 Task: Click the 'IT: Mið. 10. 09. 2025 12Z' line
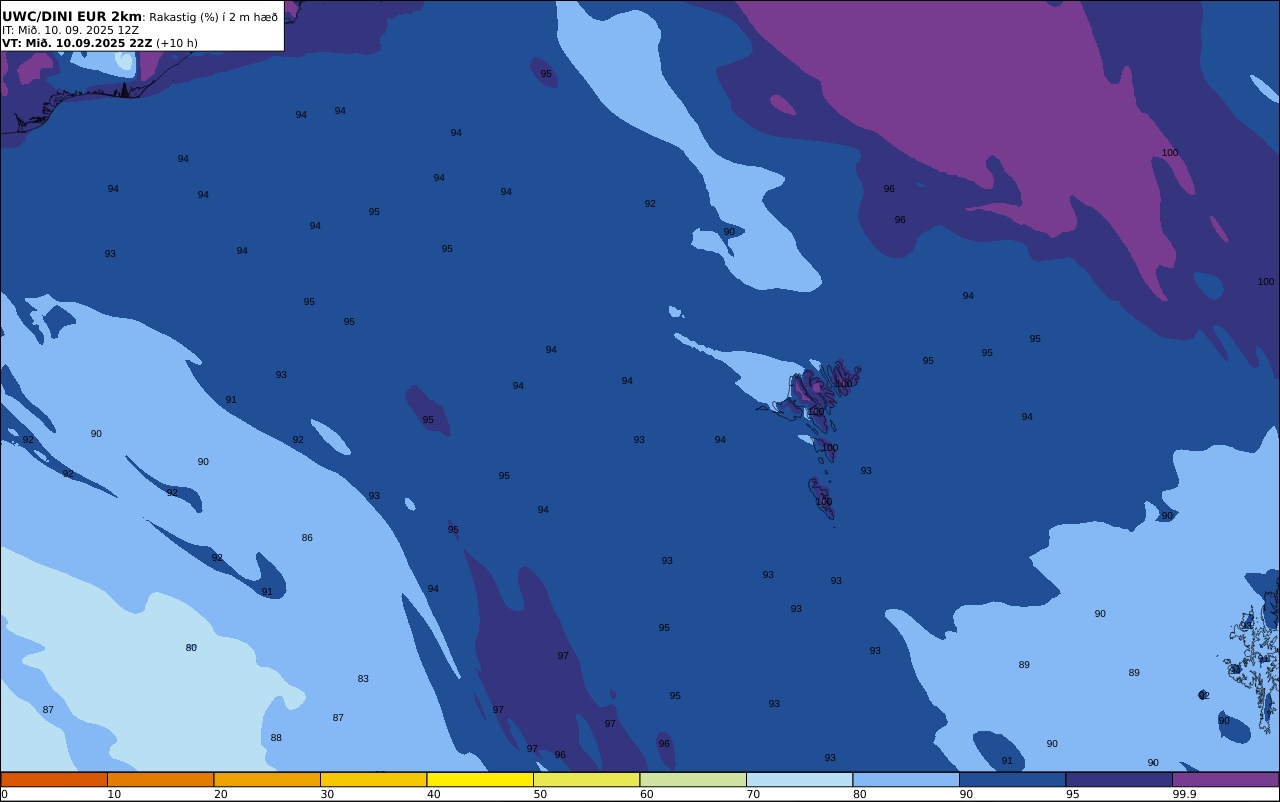[70, 30]
